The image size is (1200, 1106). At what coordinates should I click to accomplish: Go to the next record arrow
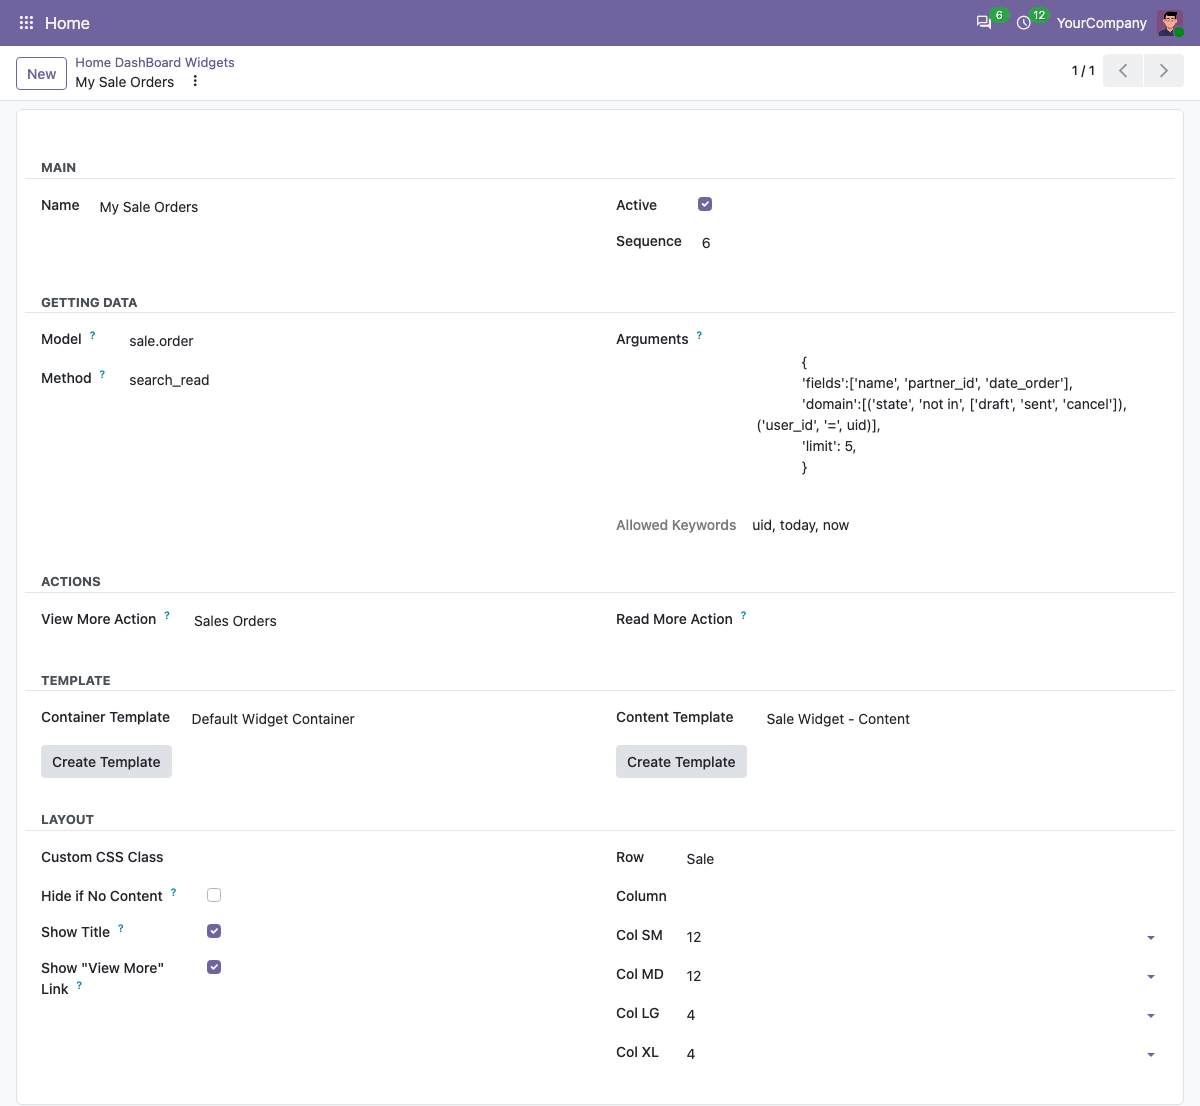coord(1164,71)
